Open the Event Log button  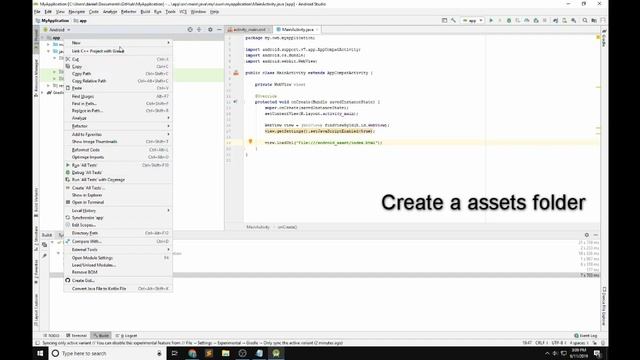586,336
